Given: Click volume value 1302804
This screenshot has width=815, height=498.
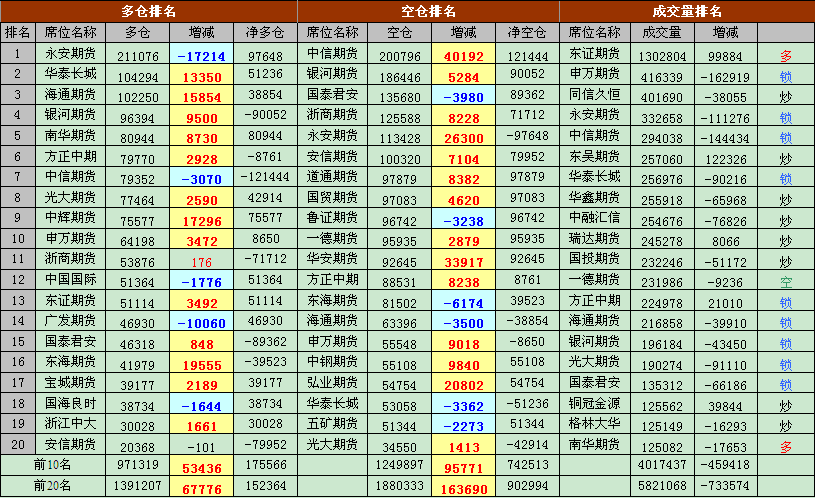Looking at the screenshot, I should [x=662, y=56].
